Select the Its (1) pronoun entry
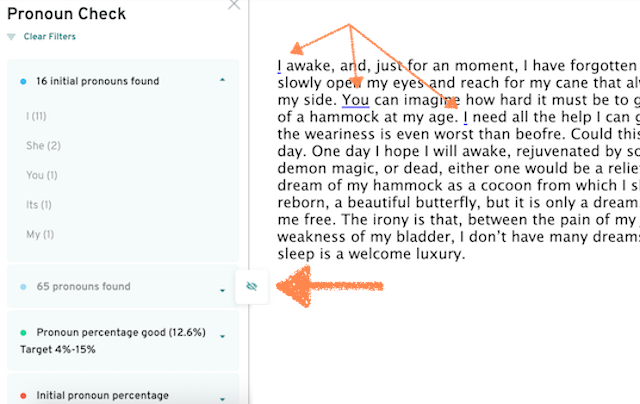Image resolution: width=640 pixels, height=404 pixels. click(x=39, y=204)
